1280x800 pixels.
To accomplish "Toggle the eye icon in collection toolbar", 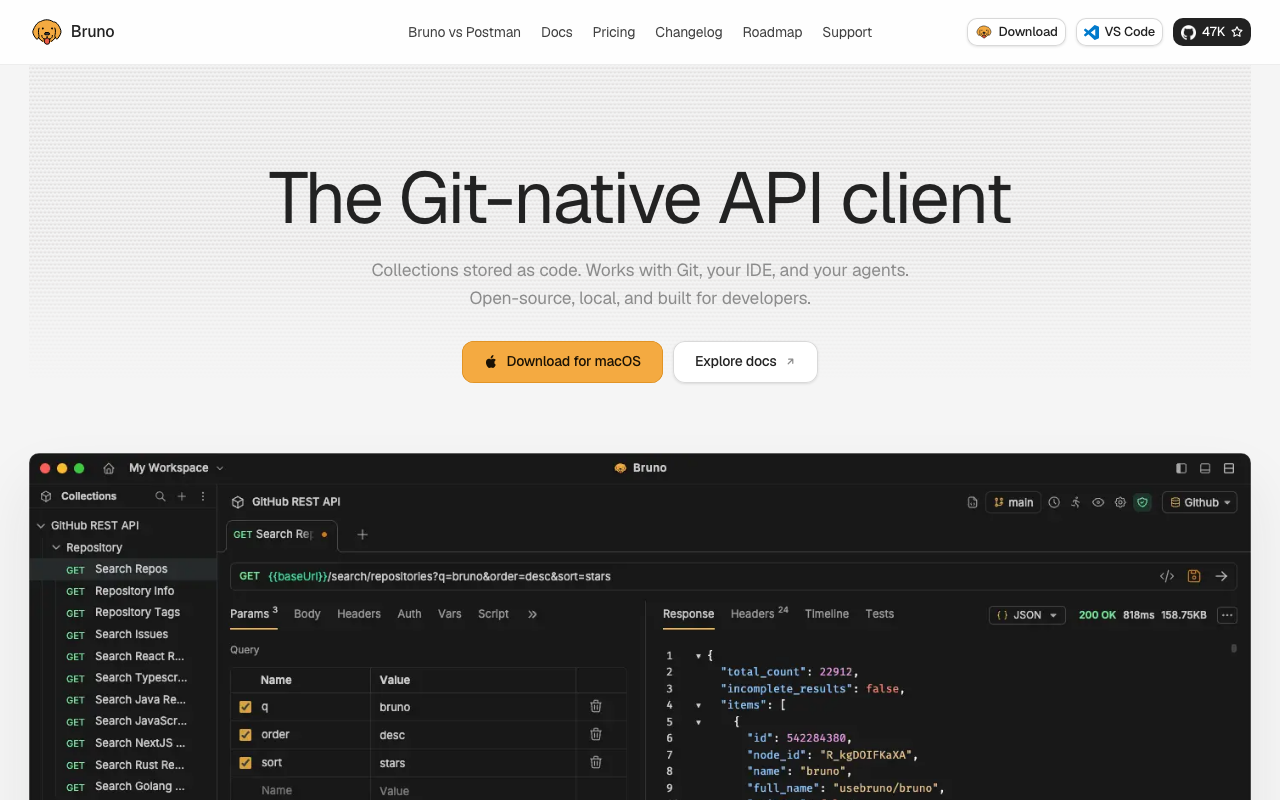I will (x=1098, y=502).
